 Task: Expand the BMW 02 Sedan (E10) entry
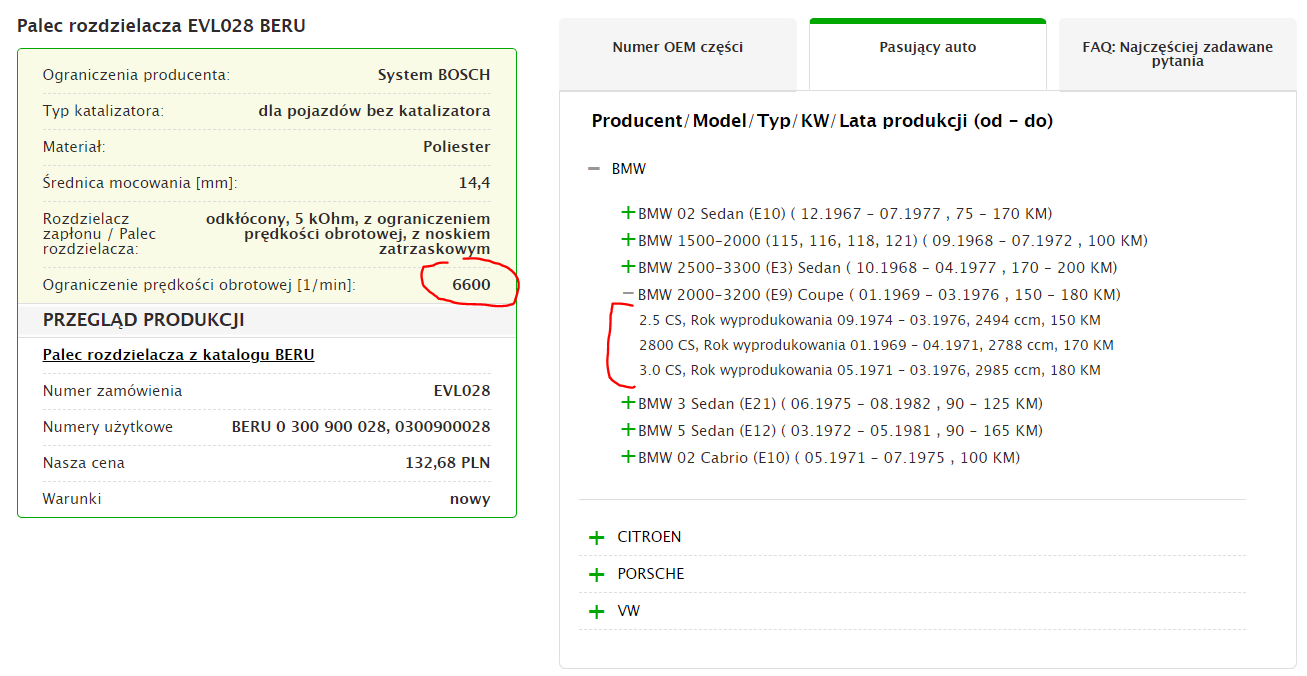pyautogui.click(x=628, y=213)
